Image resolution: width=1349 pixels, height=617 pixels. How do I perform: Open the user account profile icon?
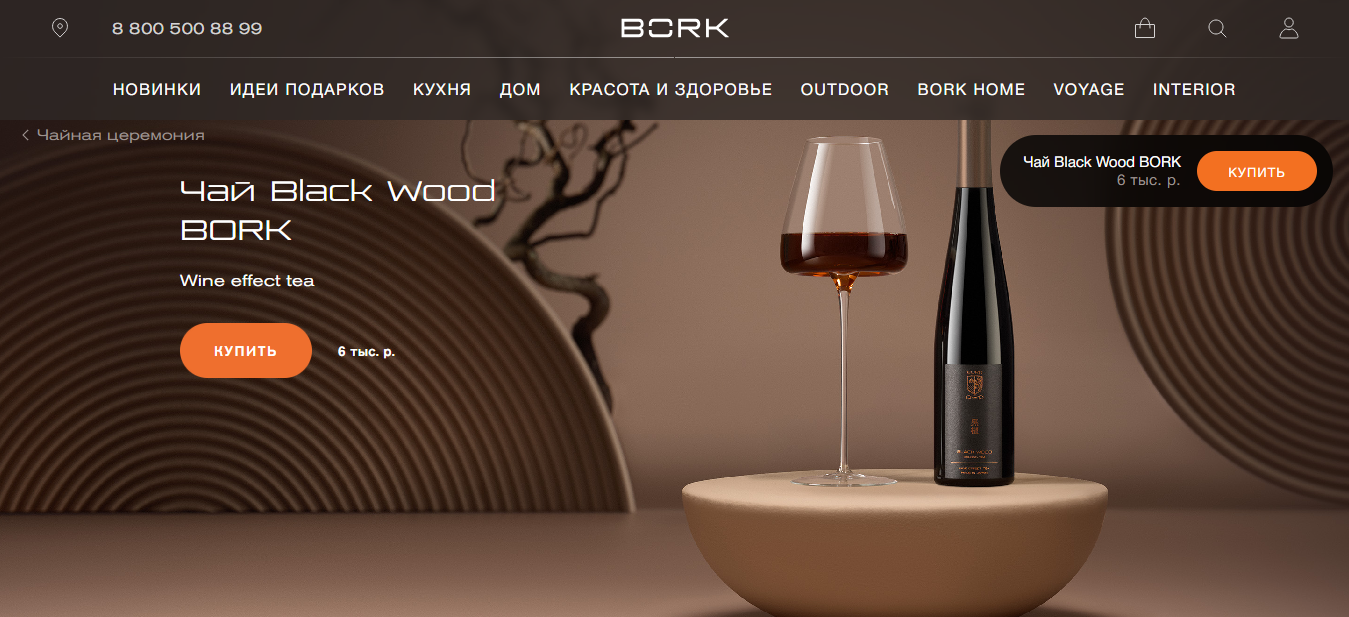click(x=1289, y=28)
